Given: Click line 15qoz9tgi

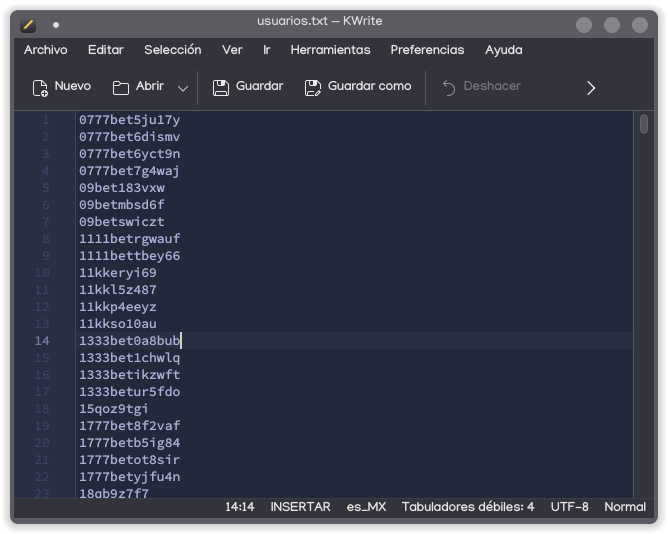Looking at the screenshot, I should [114, 409].
